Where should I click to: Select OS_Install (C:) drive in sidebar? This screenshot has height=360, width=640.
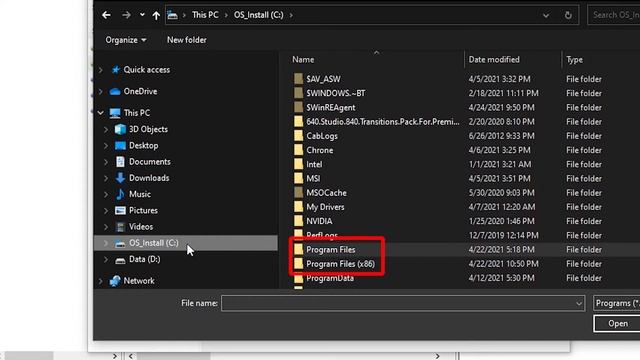[153, 243]
